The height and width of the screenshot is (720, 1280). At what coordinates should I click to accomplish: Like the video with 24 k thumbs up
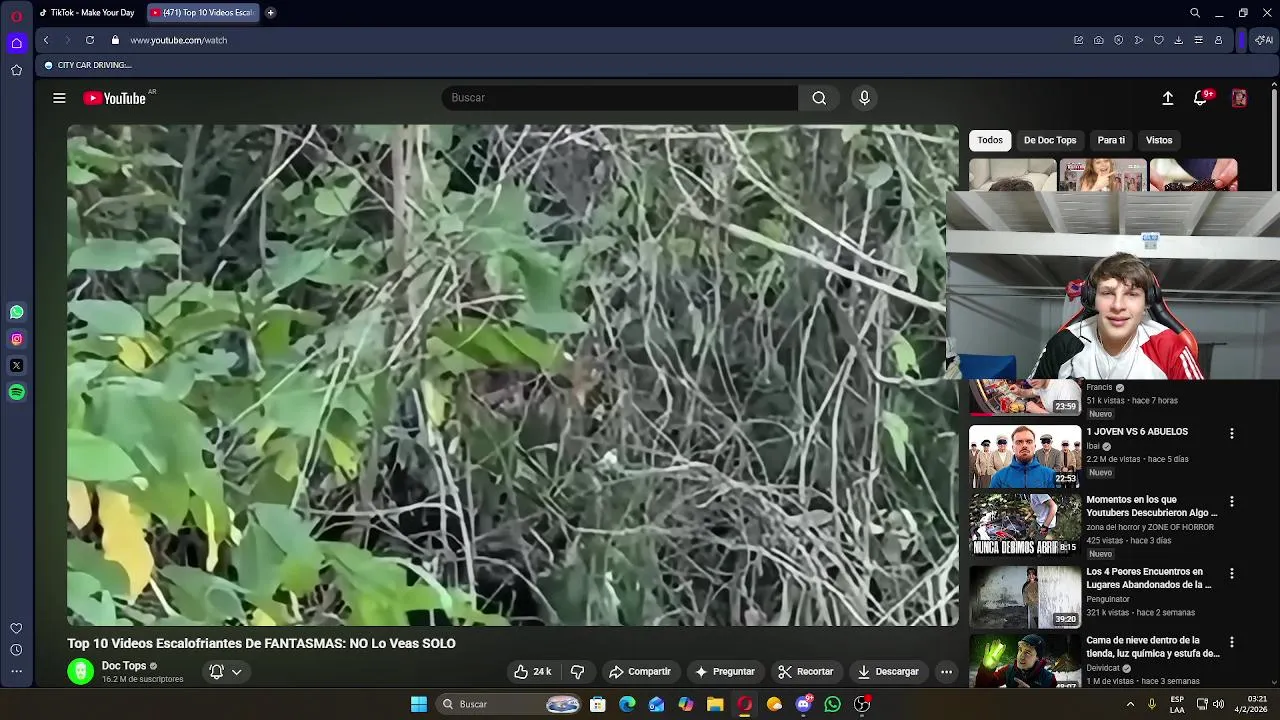pos(533,672)
